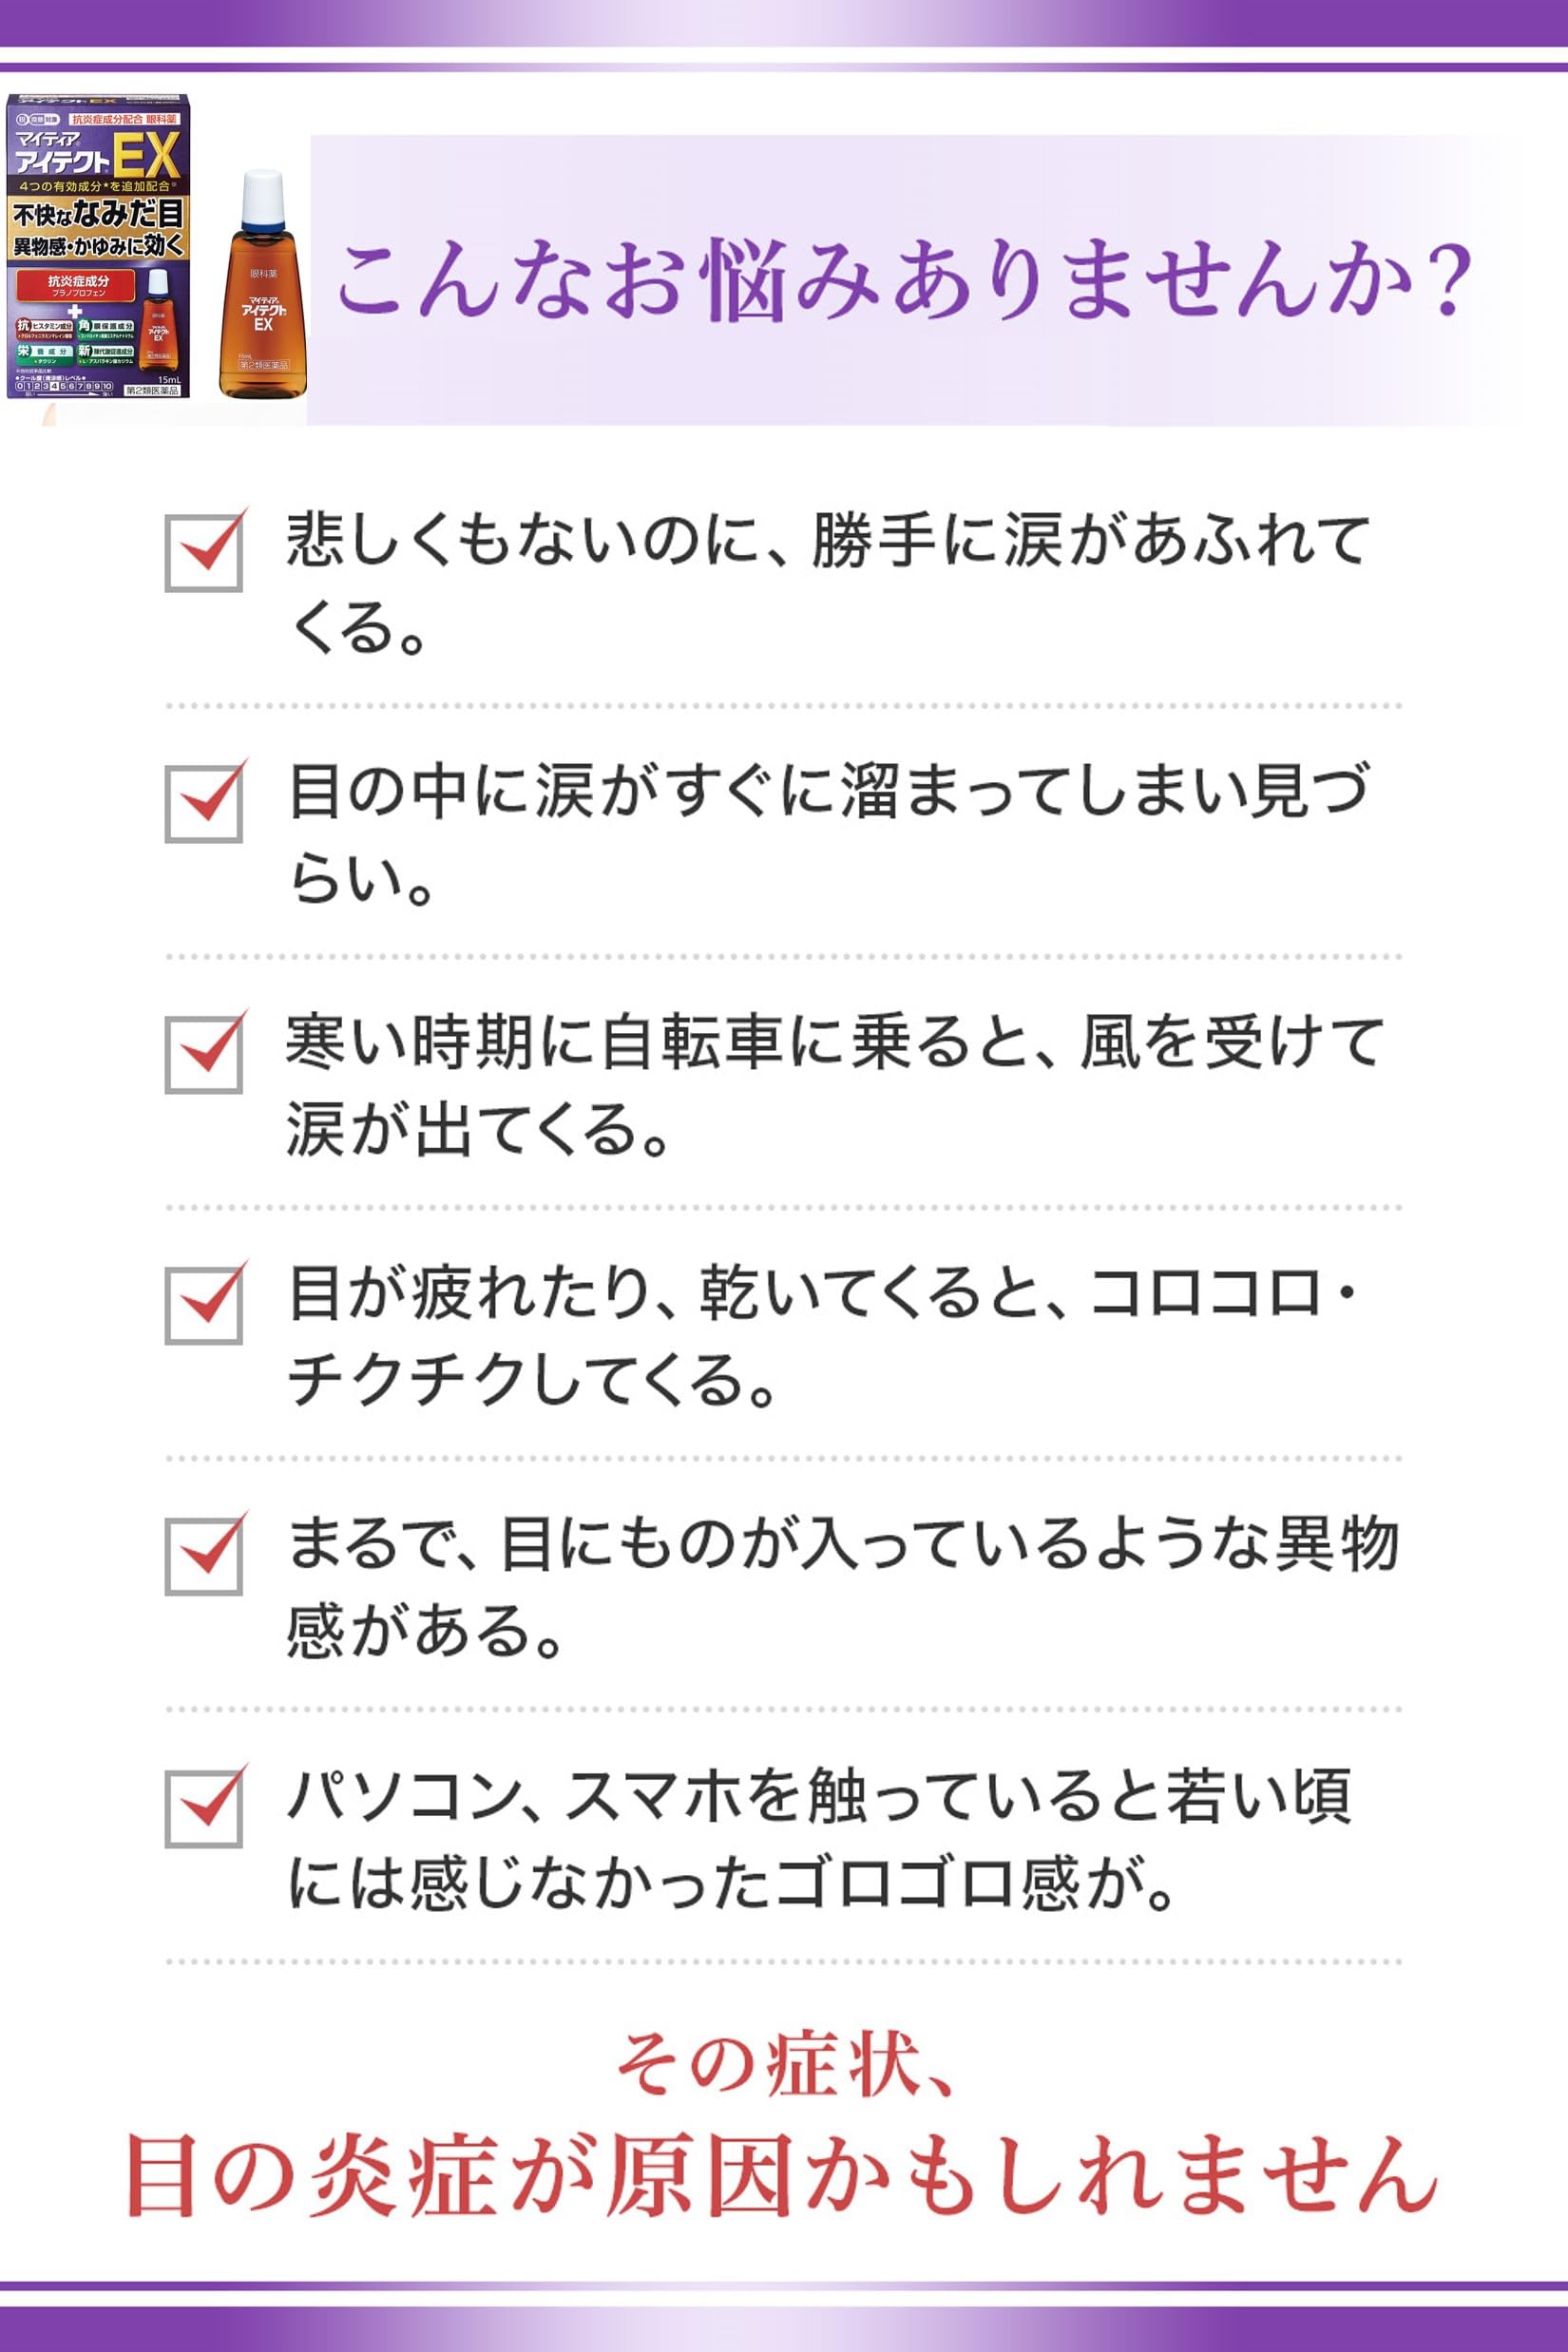This screenshot has height=2352, width=1568.
Task: Toggle the checkbox next to 目が疲れたり、乾いてくると
Action: pyautogui.click(x=204, y=1306)
